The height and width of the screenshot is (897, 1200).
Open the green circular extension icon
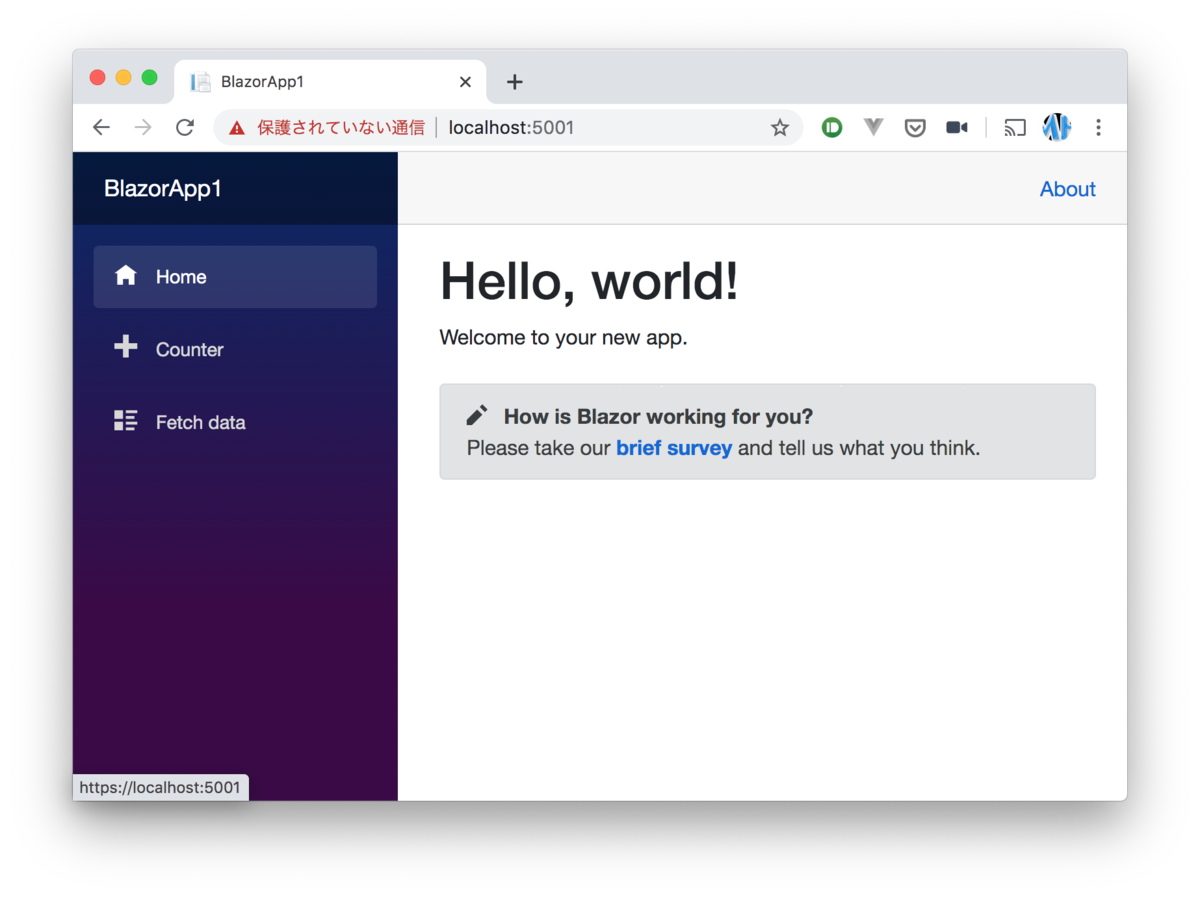(x=832, y=127)
